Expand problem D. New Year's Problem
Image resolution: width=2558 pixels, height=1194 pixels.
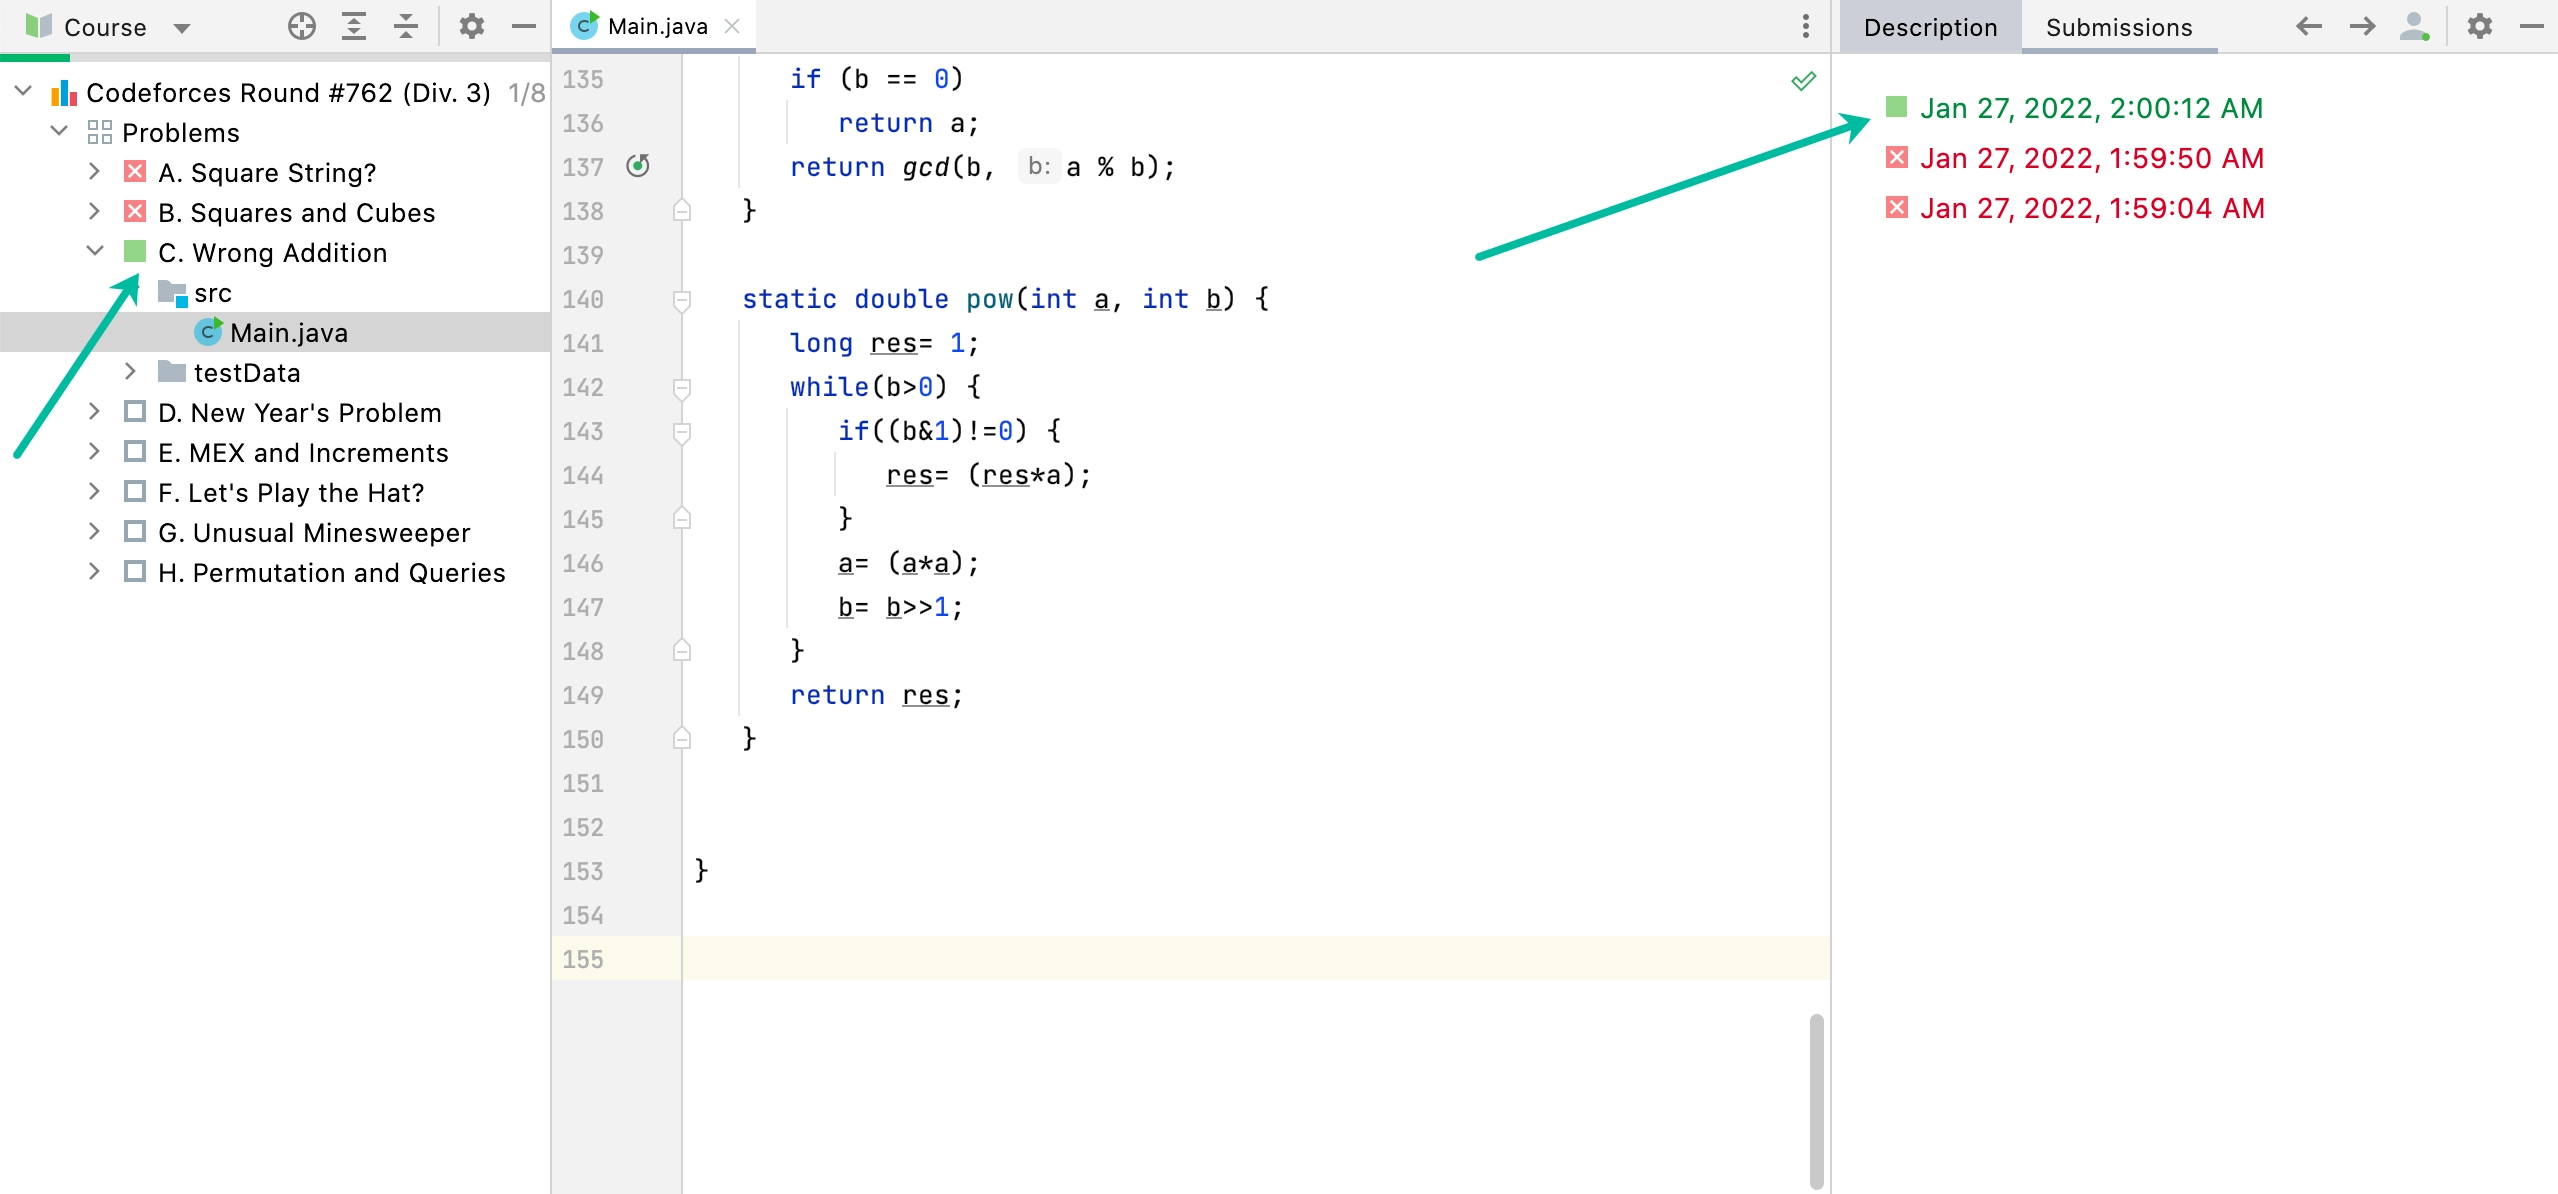coord(94,411)
